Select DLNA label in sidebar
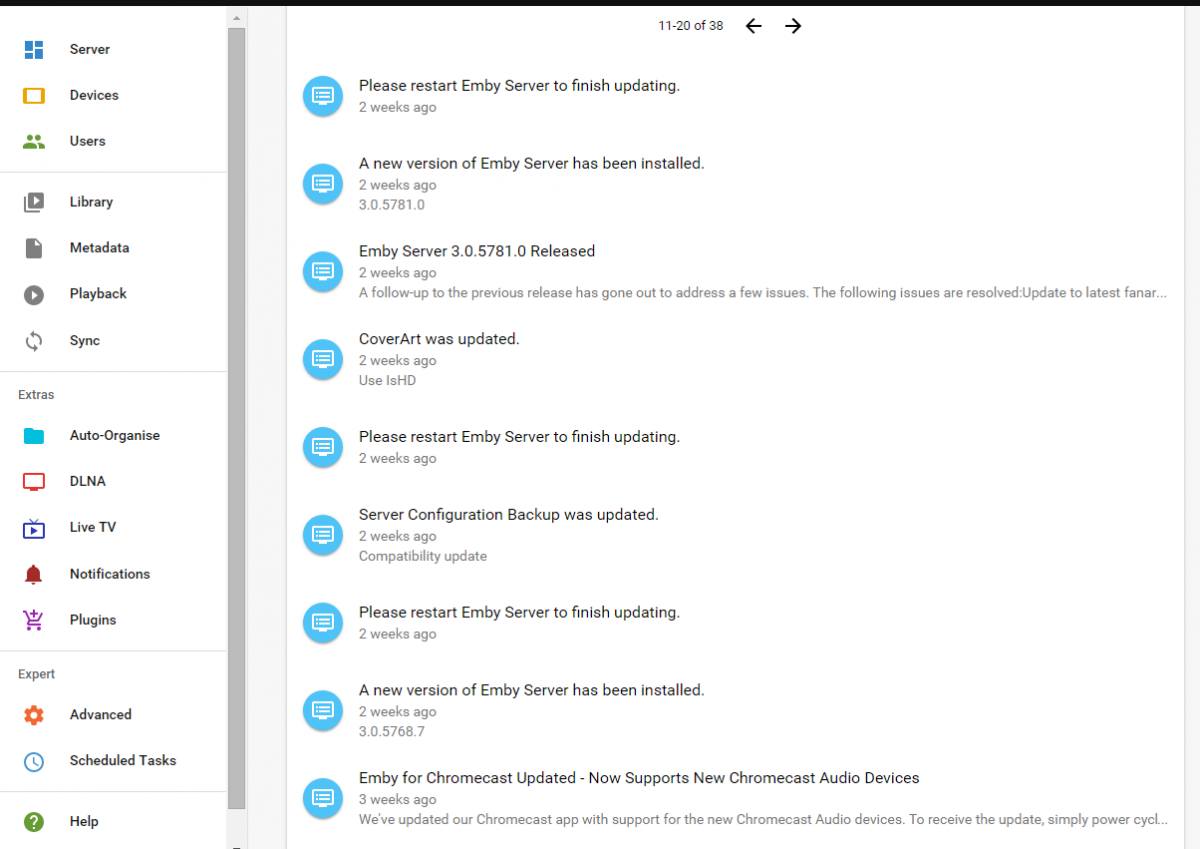The width and height of the screenshot is (1200, 849). [88, 481]
